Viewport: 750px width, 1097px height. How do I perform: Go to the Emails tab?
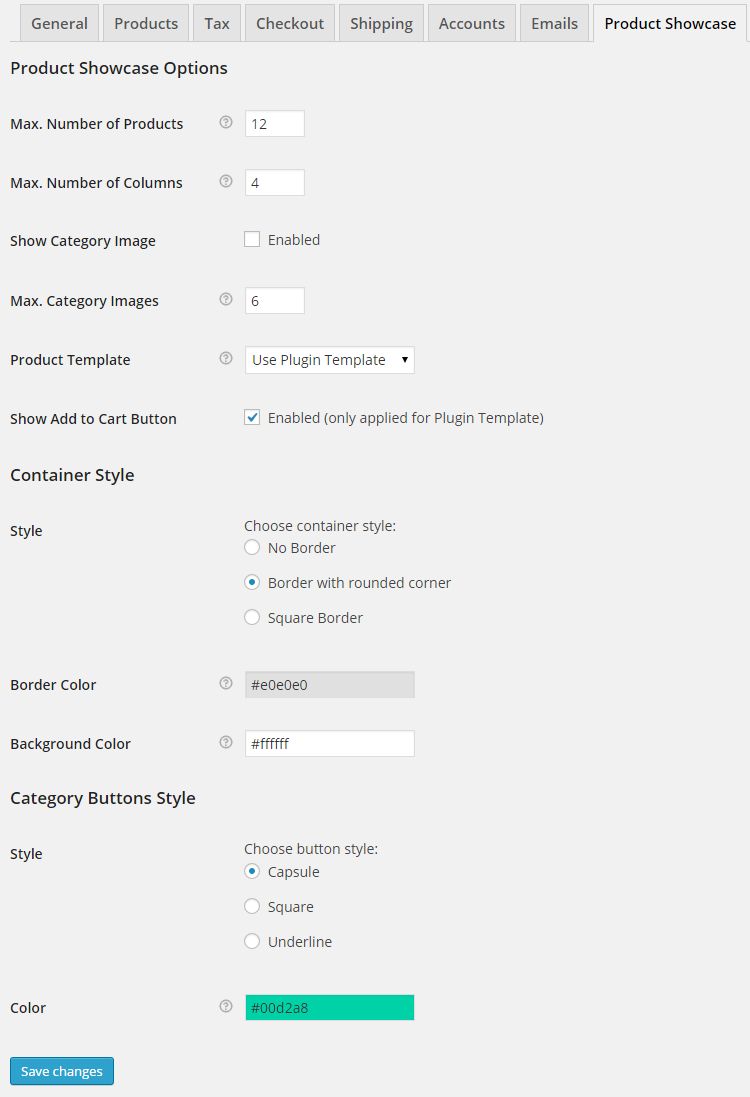(554, 23)
